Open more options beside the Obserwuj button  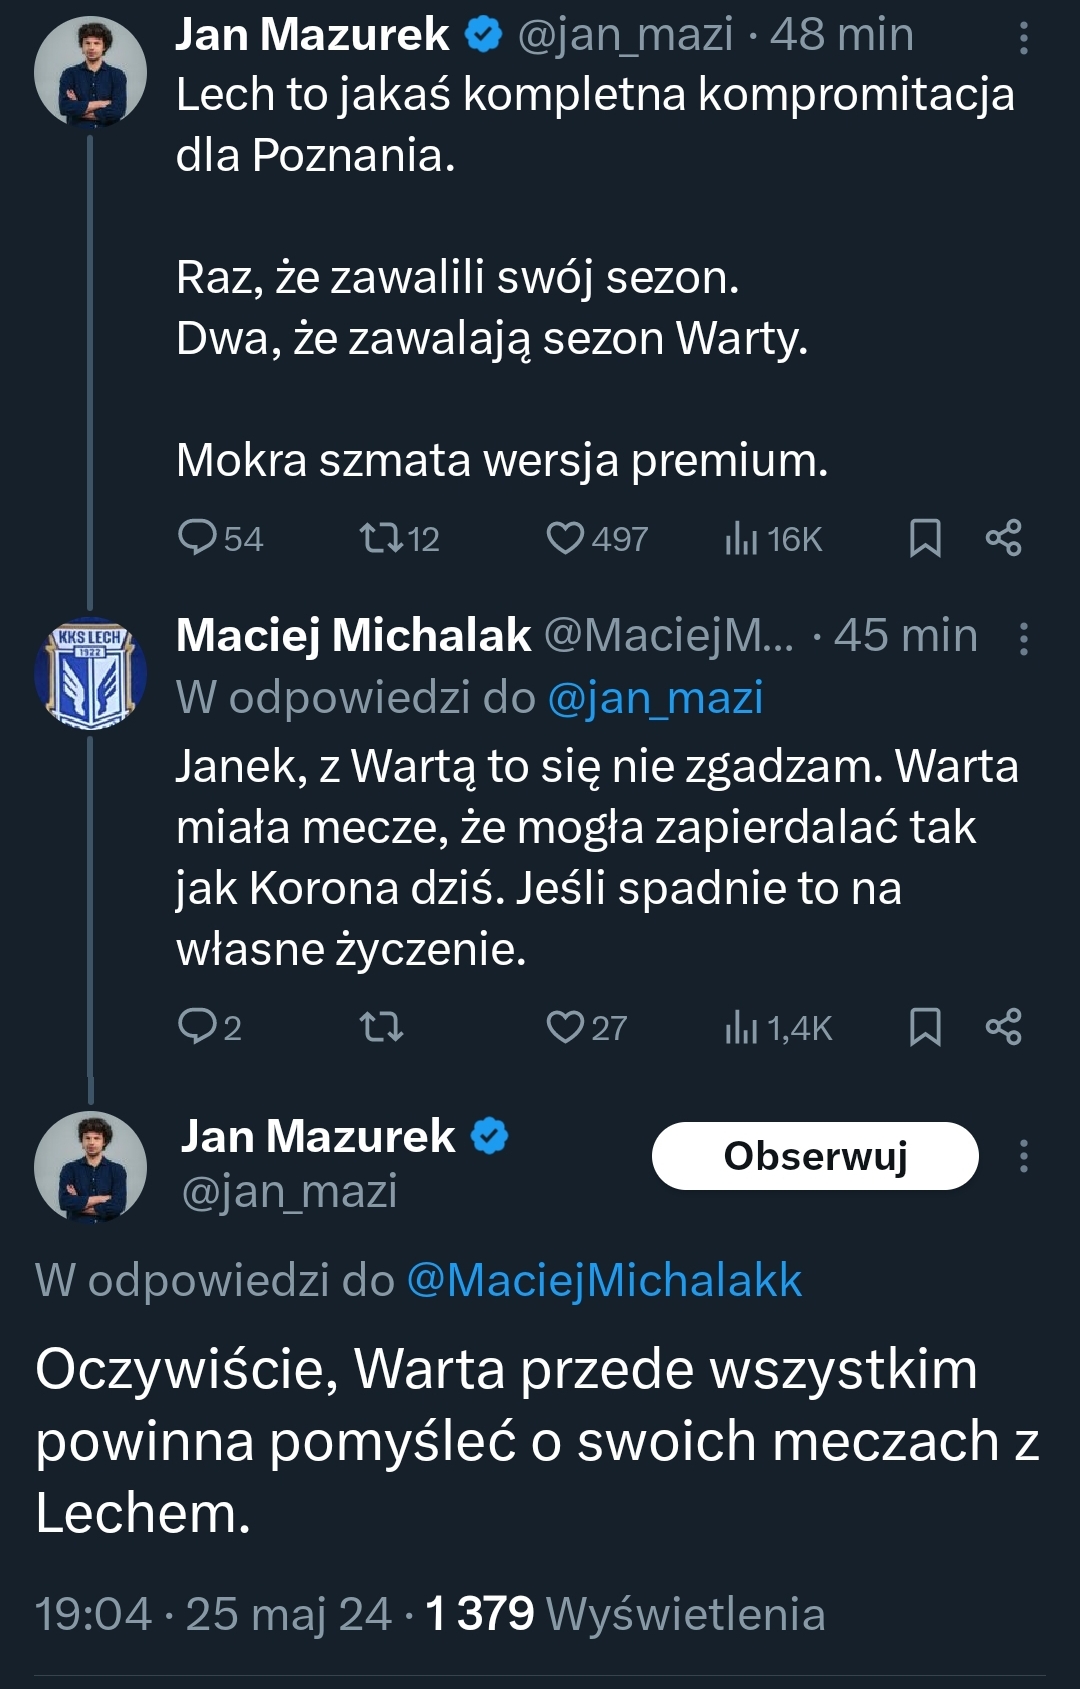1023,1156
